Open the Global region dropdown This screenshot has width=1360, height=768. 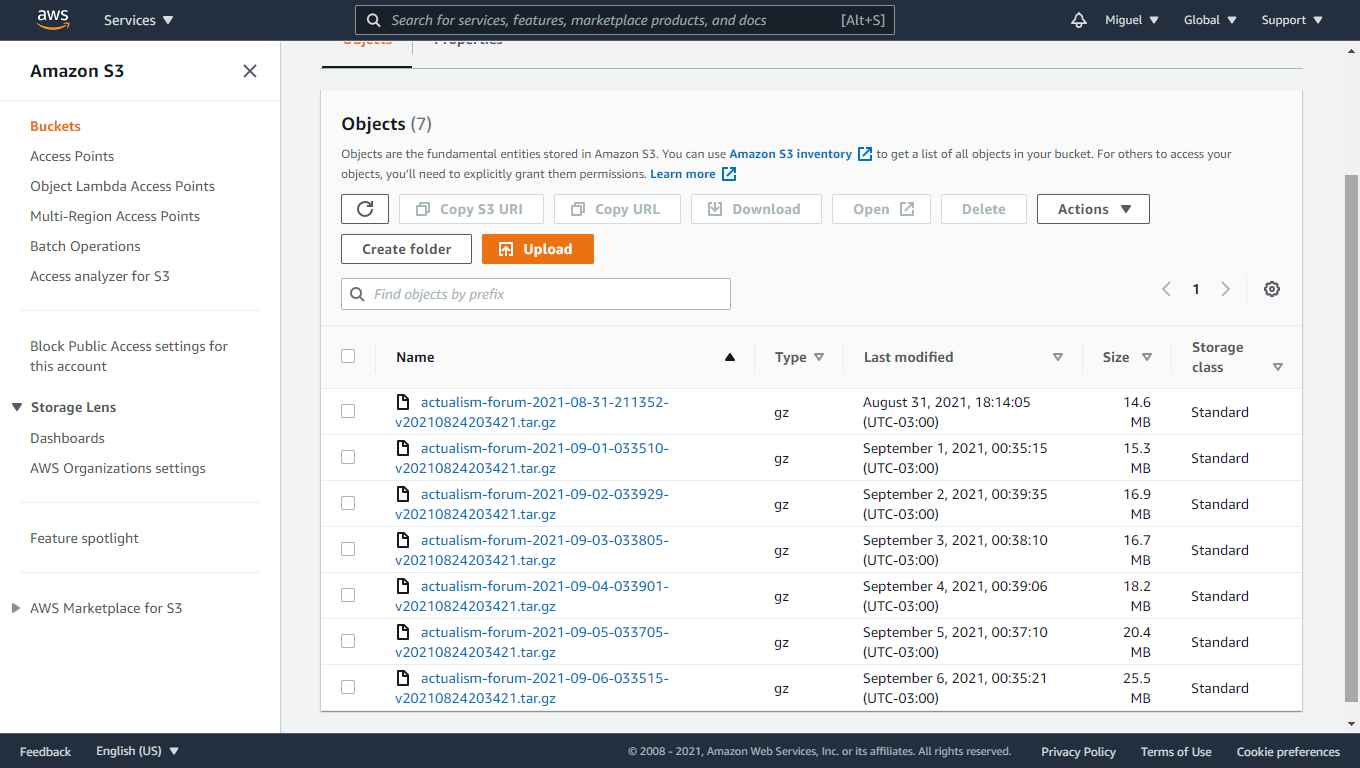1210,20
